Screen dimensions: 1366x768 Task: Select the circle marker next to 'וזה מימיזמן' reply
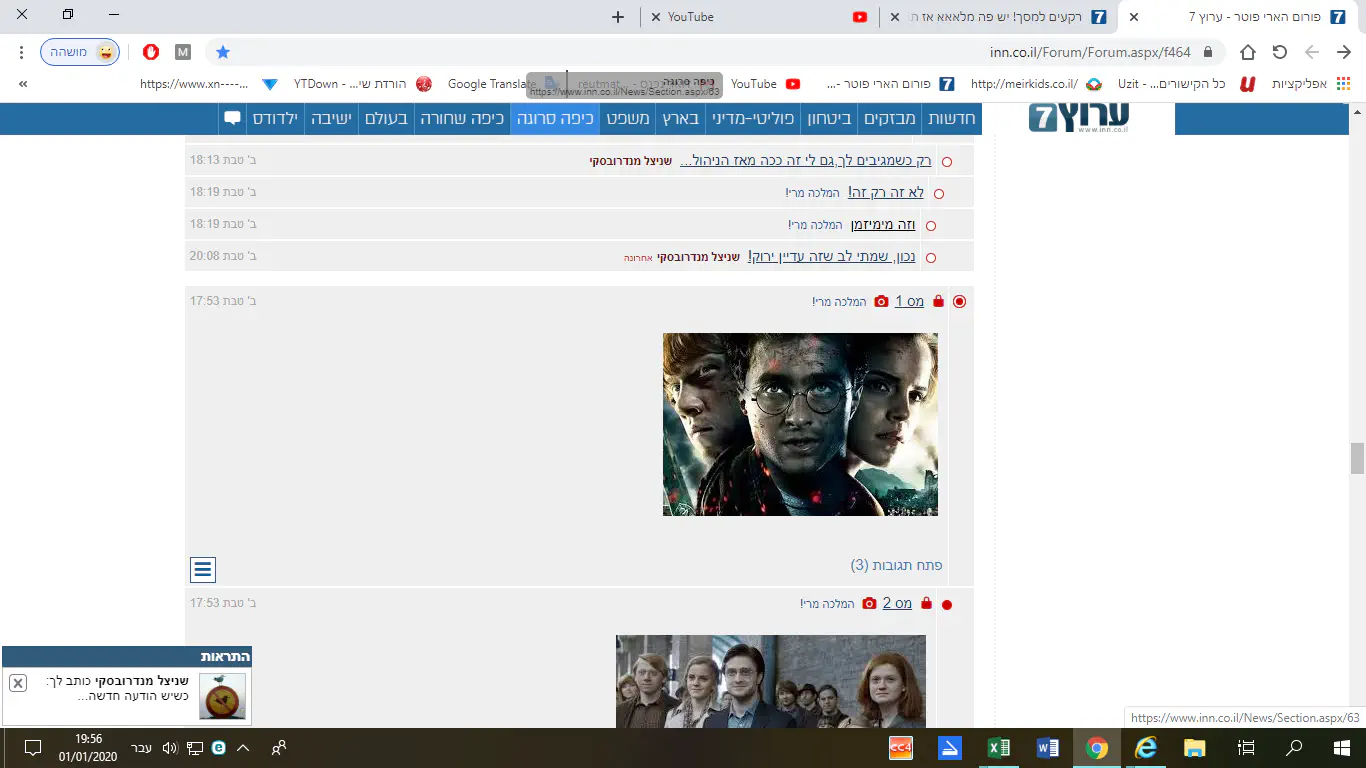tap(931, 226)
